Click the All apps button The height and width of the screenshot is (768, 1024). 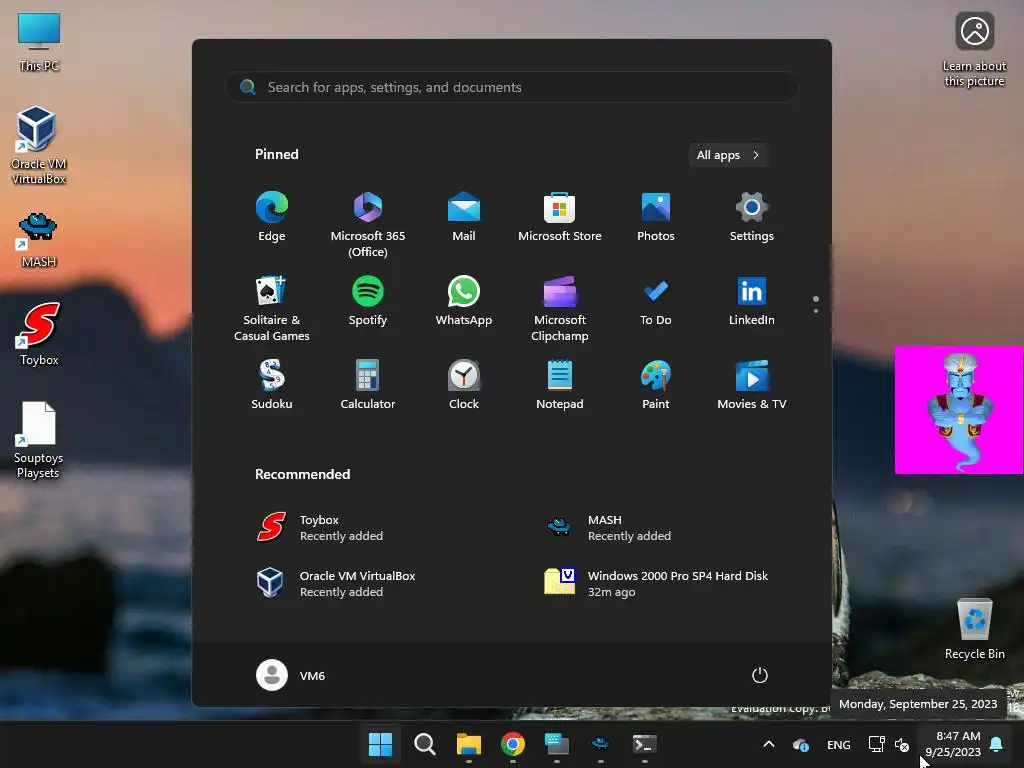coord(728,155)
